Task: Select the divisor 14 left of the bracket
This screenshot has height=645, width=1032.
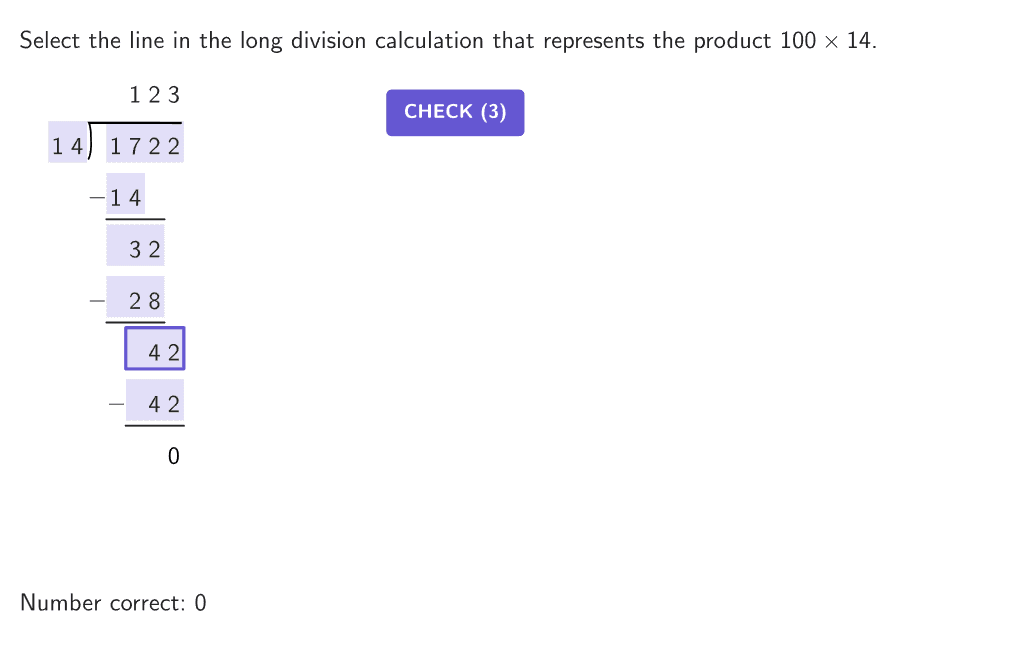Action: [x=68, y=146]
